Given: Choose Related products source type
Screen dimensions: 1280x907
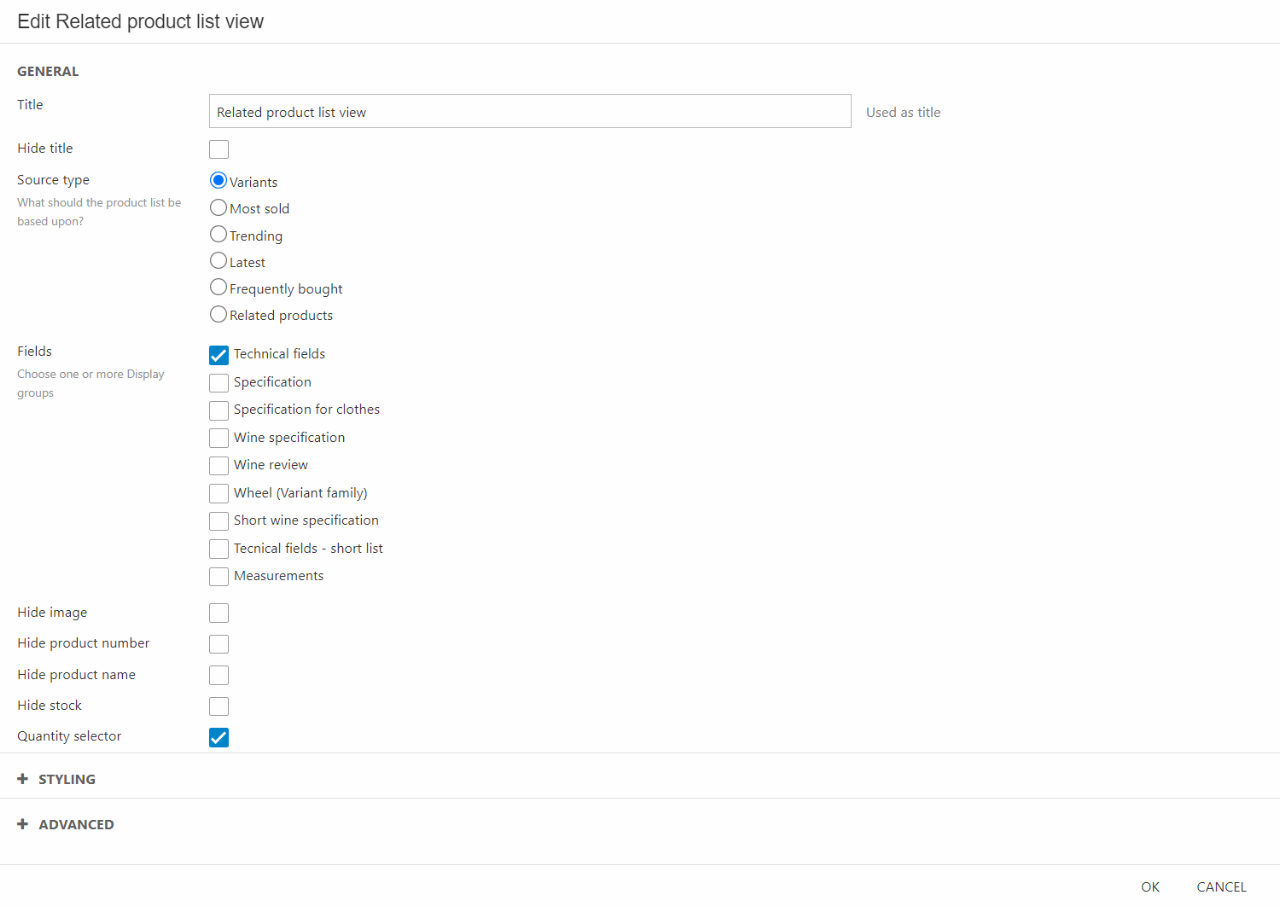Looking at the screenshot, I should point(218,314).
